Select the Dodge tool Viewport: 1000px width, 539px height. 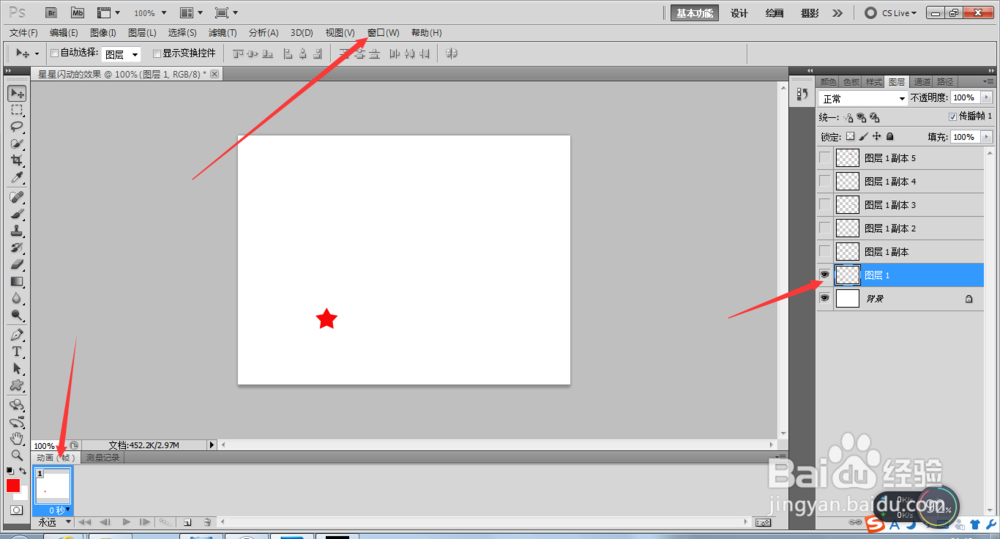coord(17,314)
